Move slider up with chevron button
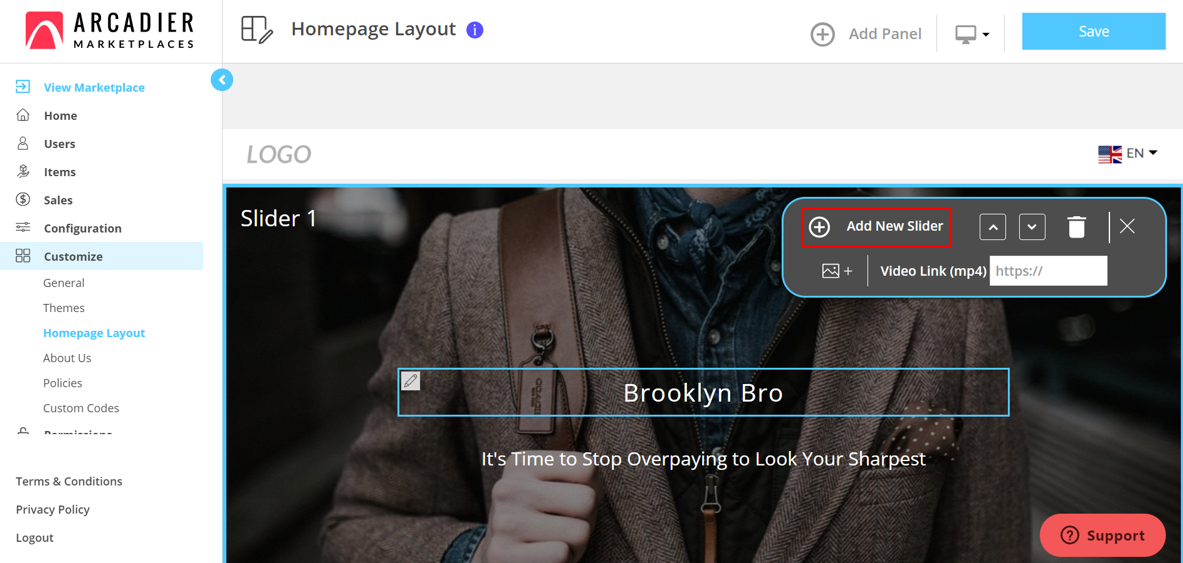 coord(993,226)
